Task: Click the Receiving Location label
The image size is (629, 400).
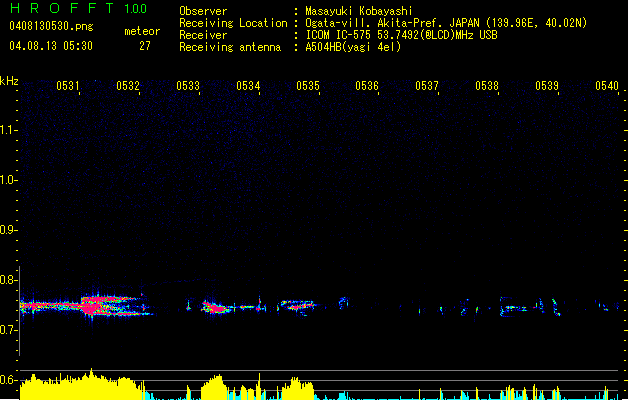Action: click(x=233, y=23)
